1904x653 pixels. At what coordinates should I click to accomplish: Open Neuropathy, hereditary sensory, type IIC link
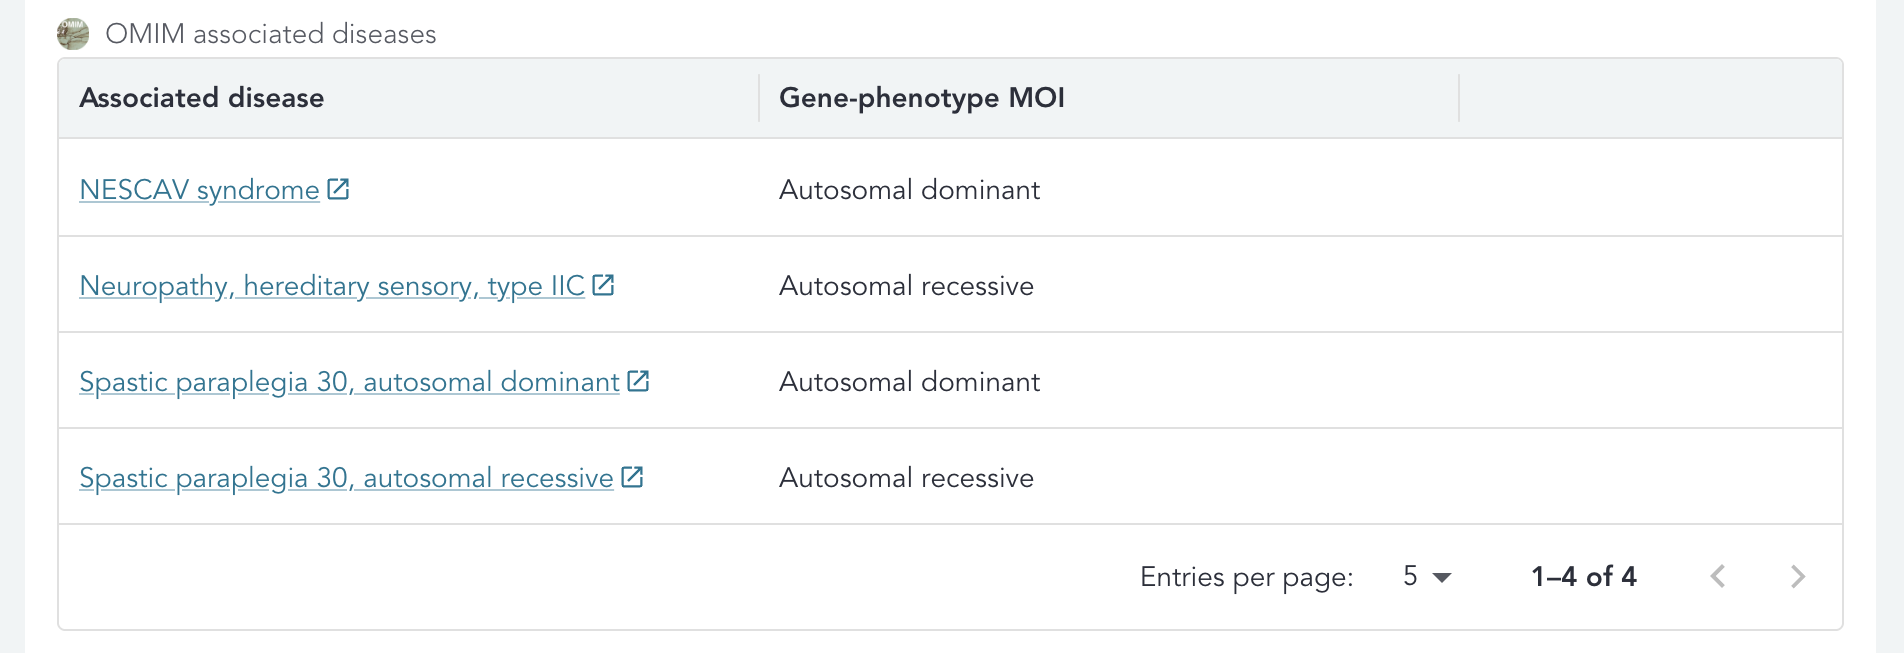pos(331,286)
